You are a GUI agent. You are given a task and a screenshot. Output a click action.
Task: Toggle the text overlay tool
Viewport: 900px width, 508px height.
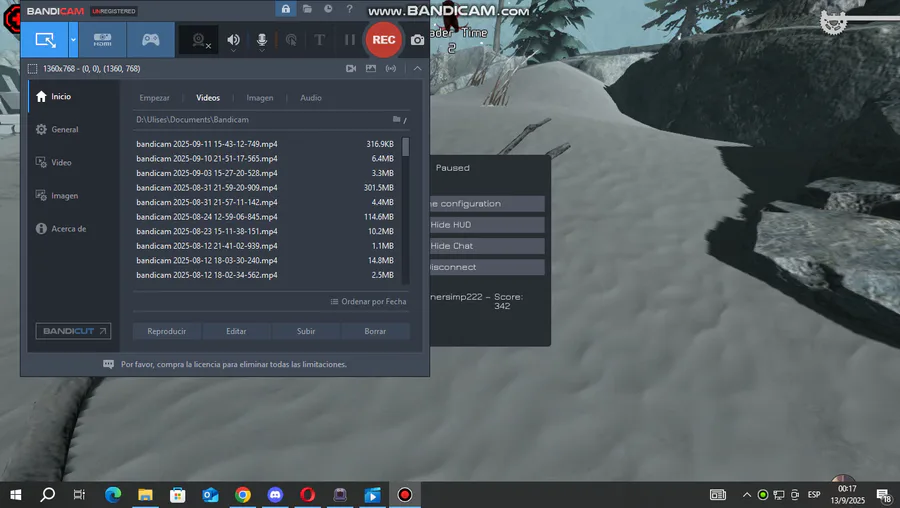tap(320, 40)
